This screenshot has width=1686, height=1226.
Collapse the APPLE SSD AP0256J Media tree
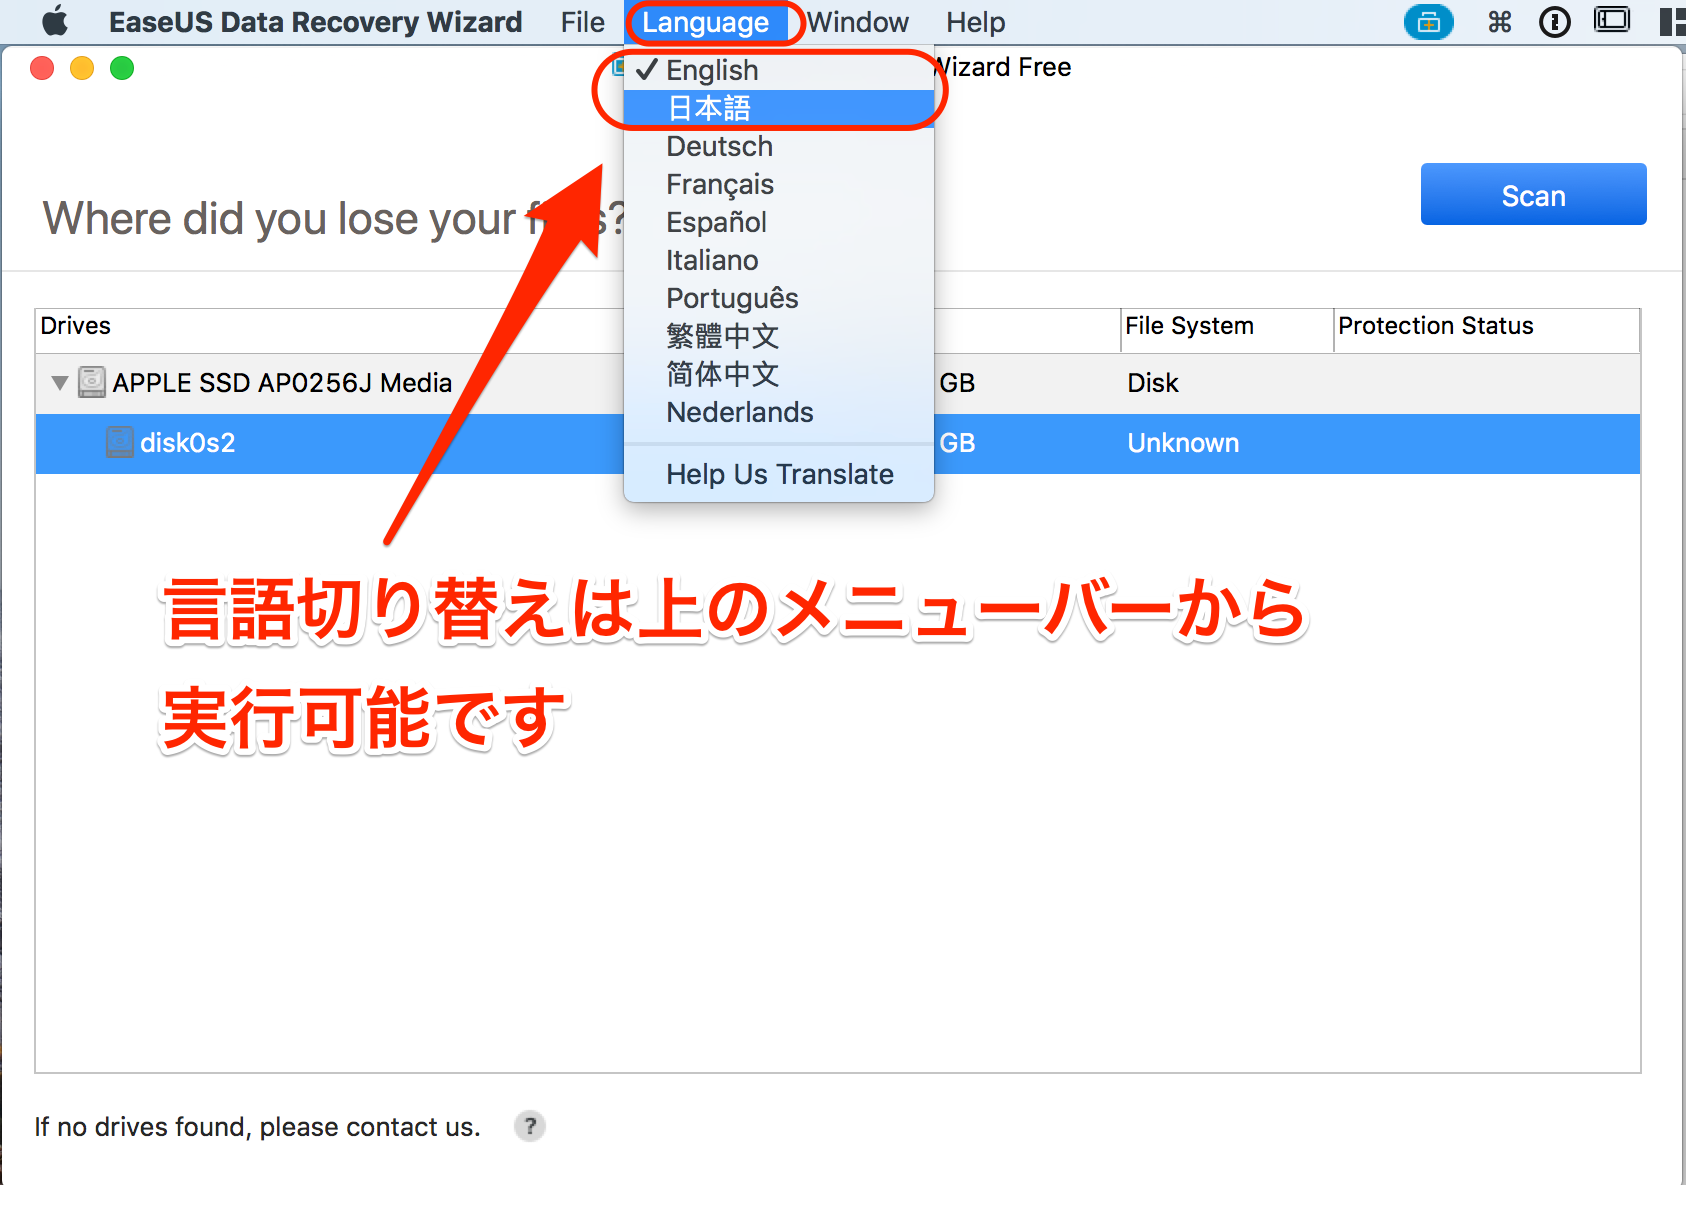click(60, 383)
